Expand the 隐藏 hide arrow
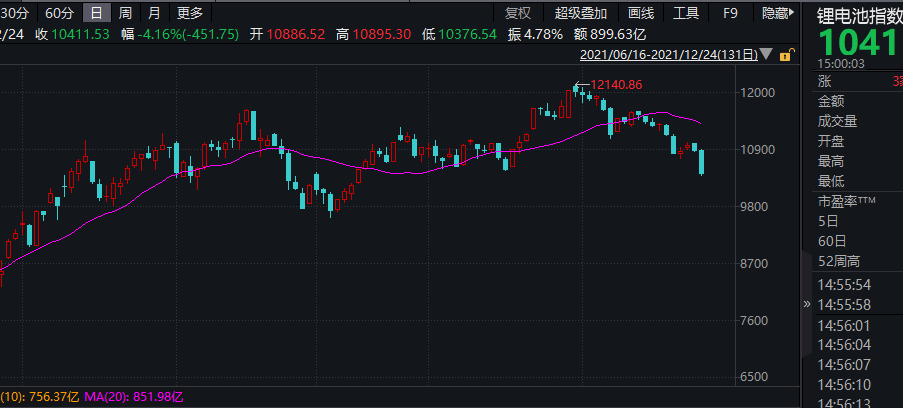Screen dimensions: 903x408 click(794, 13)
